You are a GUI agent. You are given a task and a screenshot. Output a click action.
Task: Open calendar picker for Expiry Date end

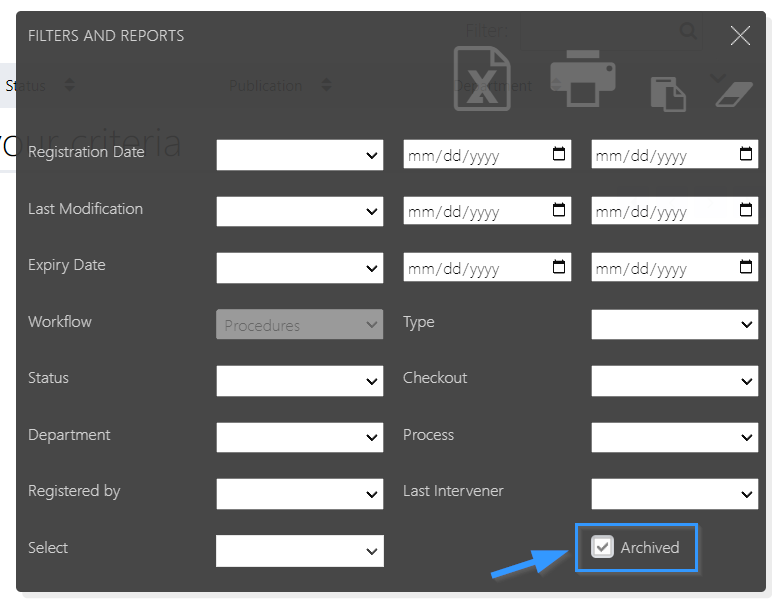point(746,266)
